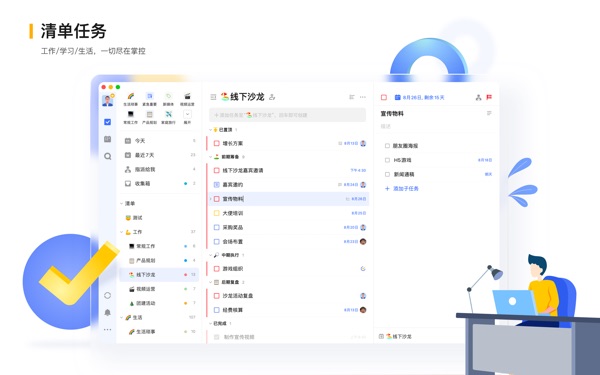Open notifications bell icon
This screenshot has width=600, height=375.
[108, 313]
